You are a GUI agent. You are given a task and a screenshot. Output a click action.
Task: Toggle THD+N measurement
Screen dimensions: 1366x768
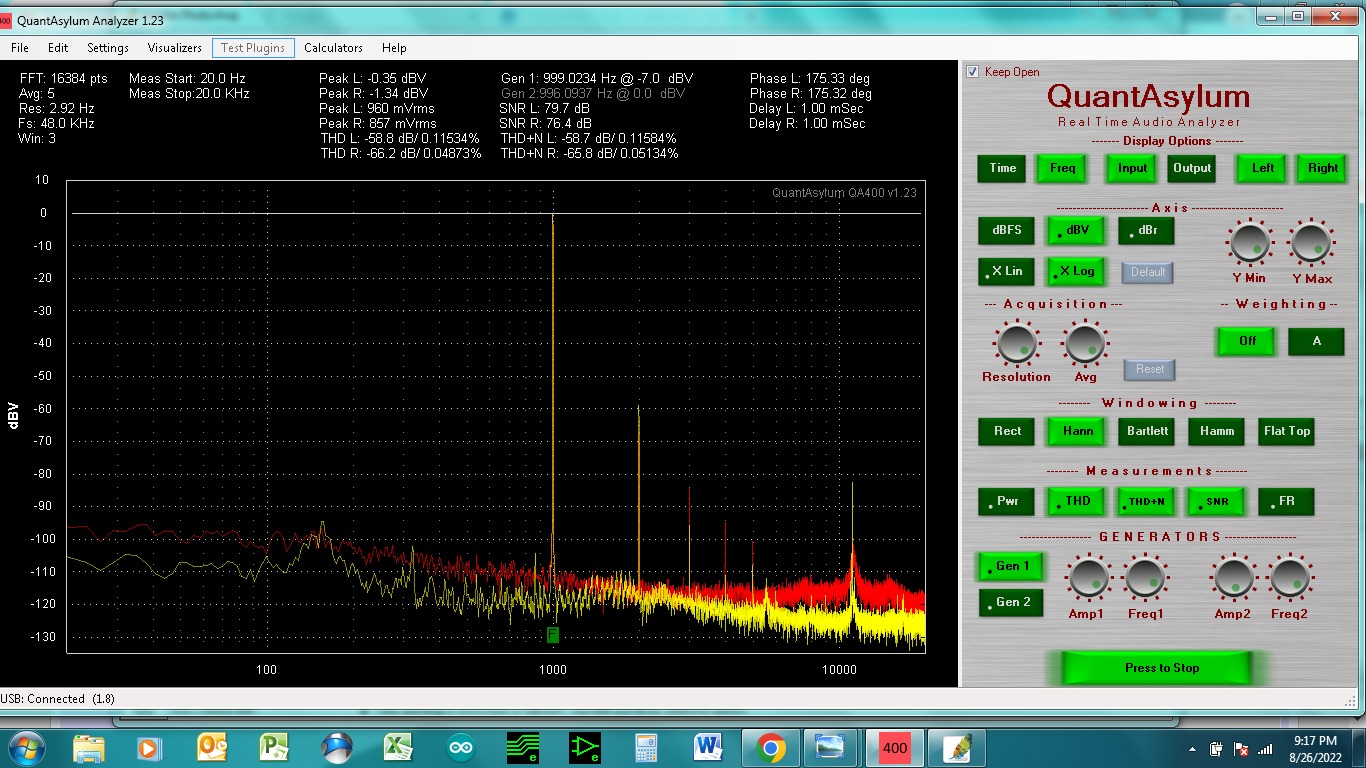[x=1147, y=501]
